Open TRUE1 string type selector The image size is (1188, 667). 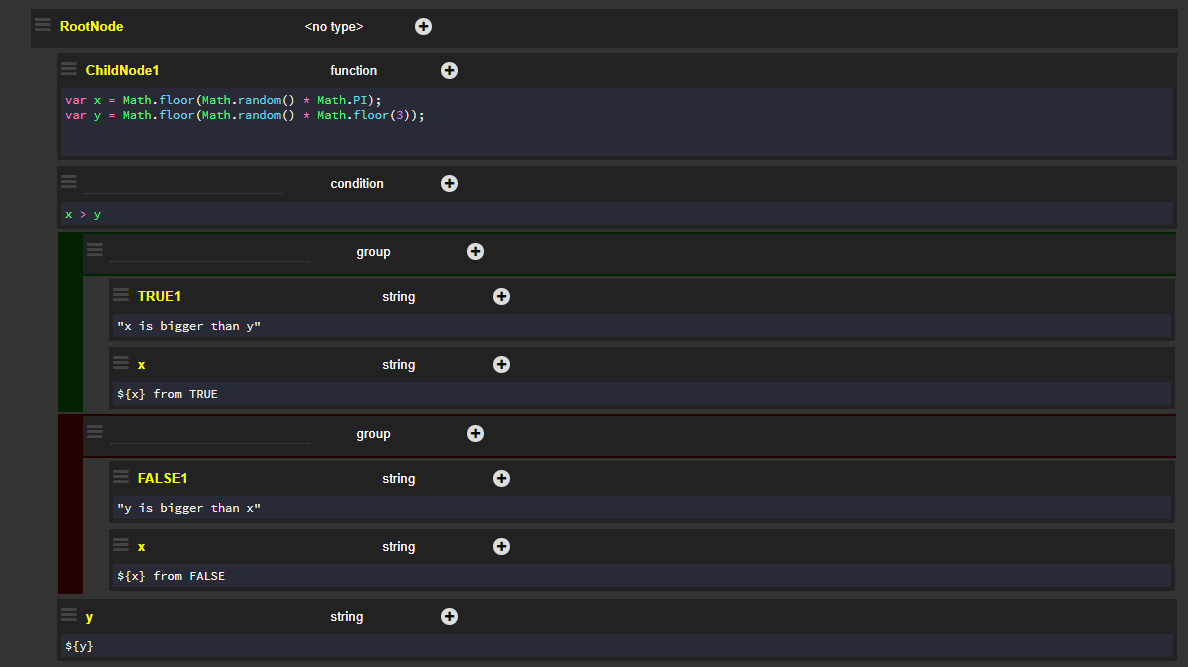coord(399,296)
